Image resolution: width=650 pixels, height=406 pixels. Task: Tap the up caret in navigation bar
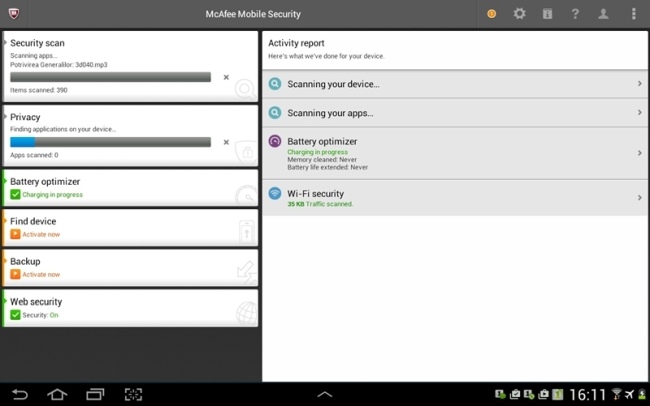click(325, 394)
